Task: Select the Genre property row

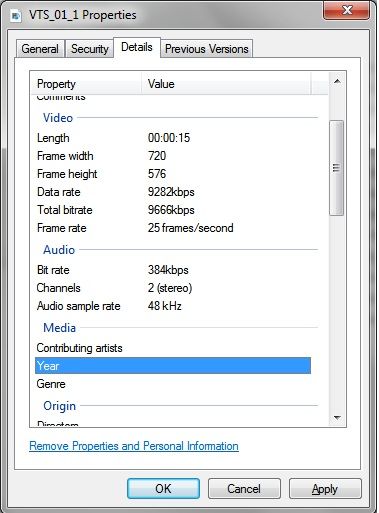Action: (173, 384)
